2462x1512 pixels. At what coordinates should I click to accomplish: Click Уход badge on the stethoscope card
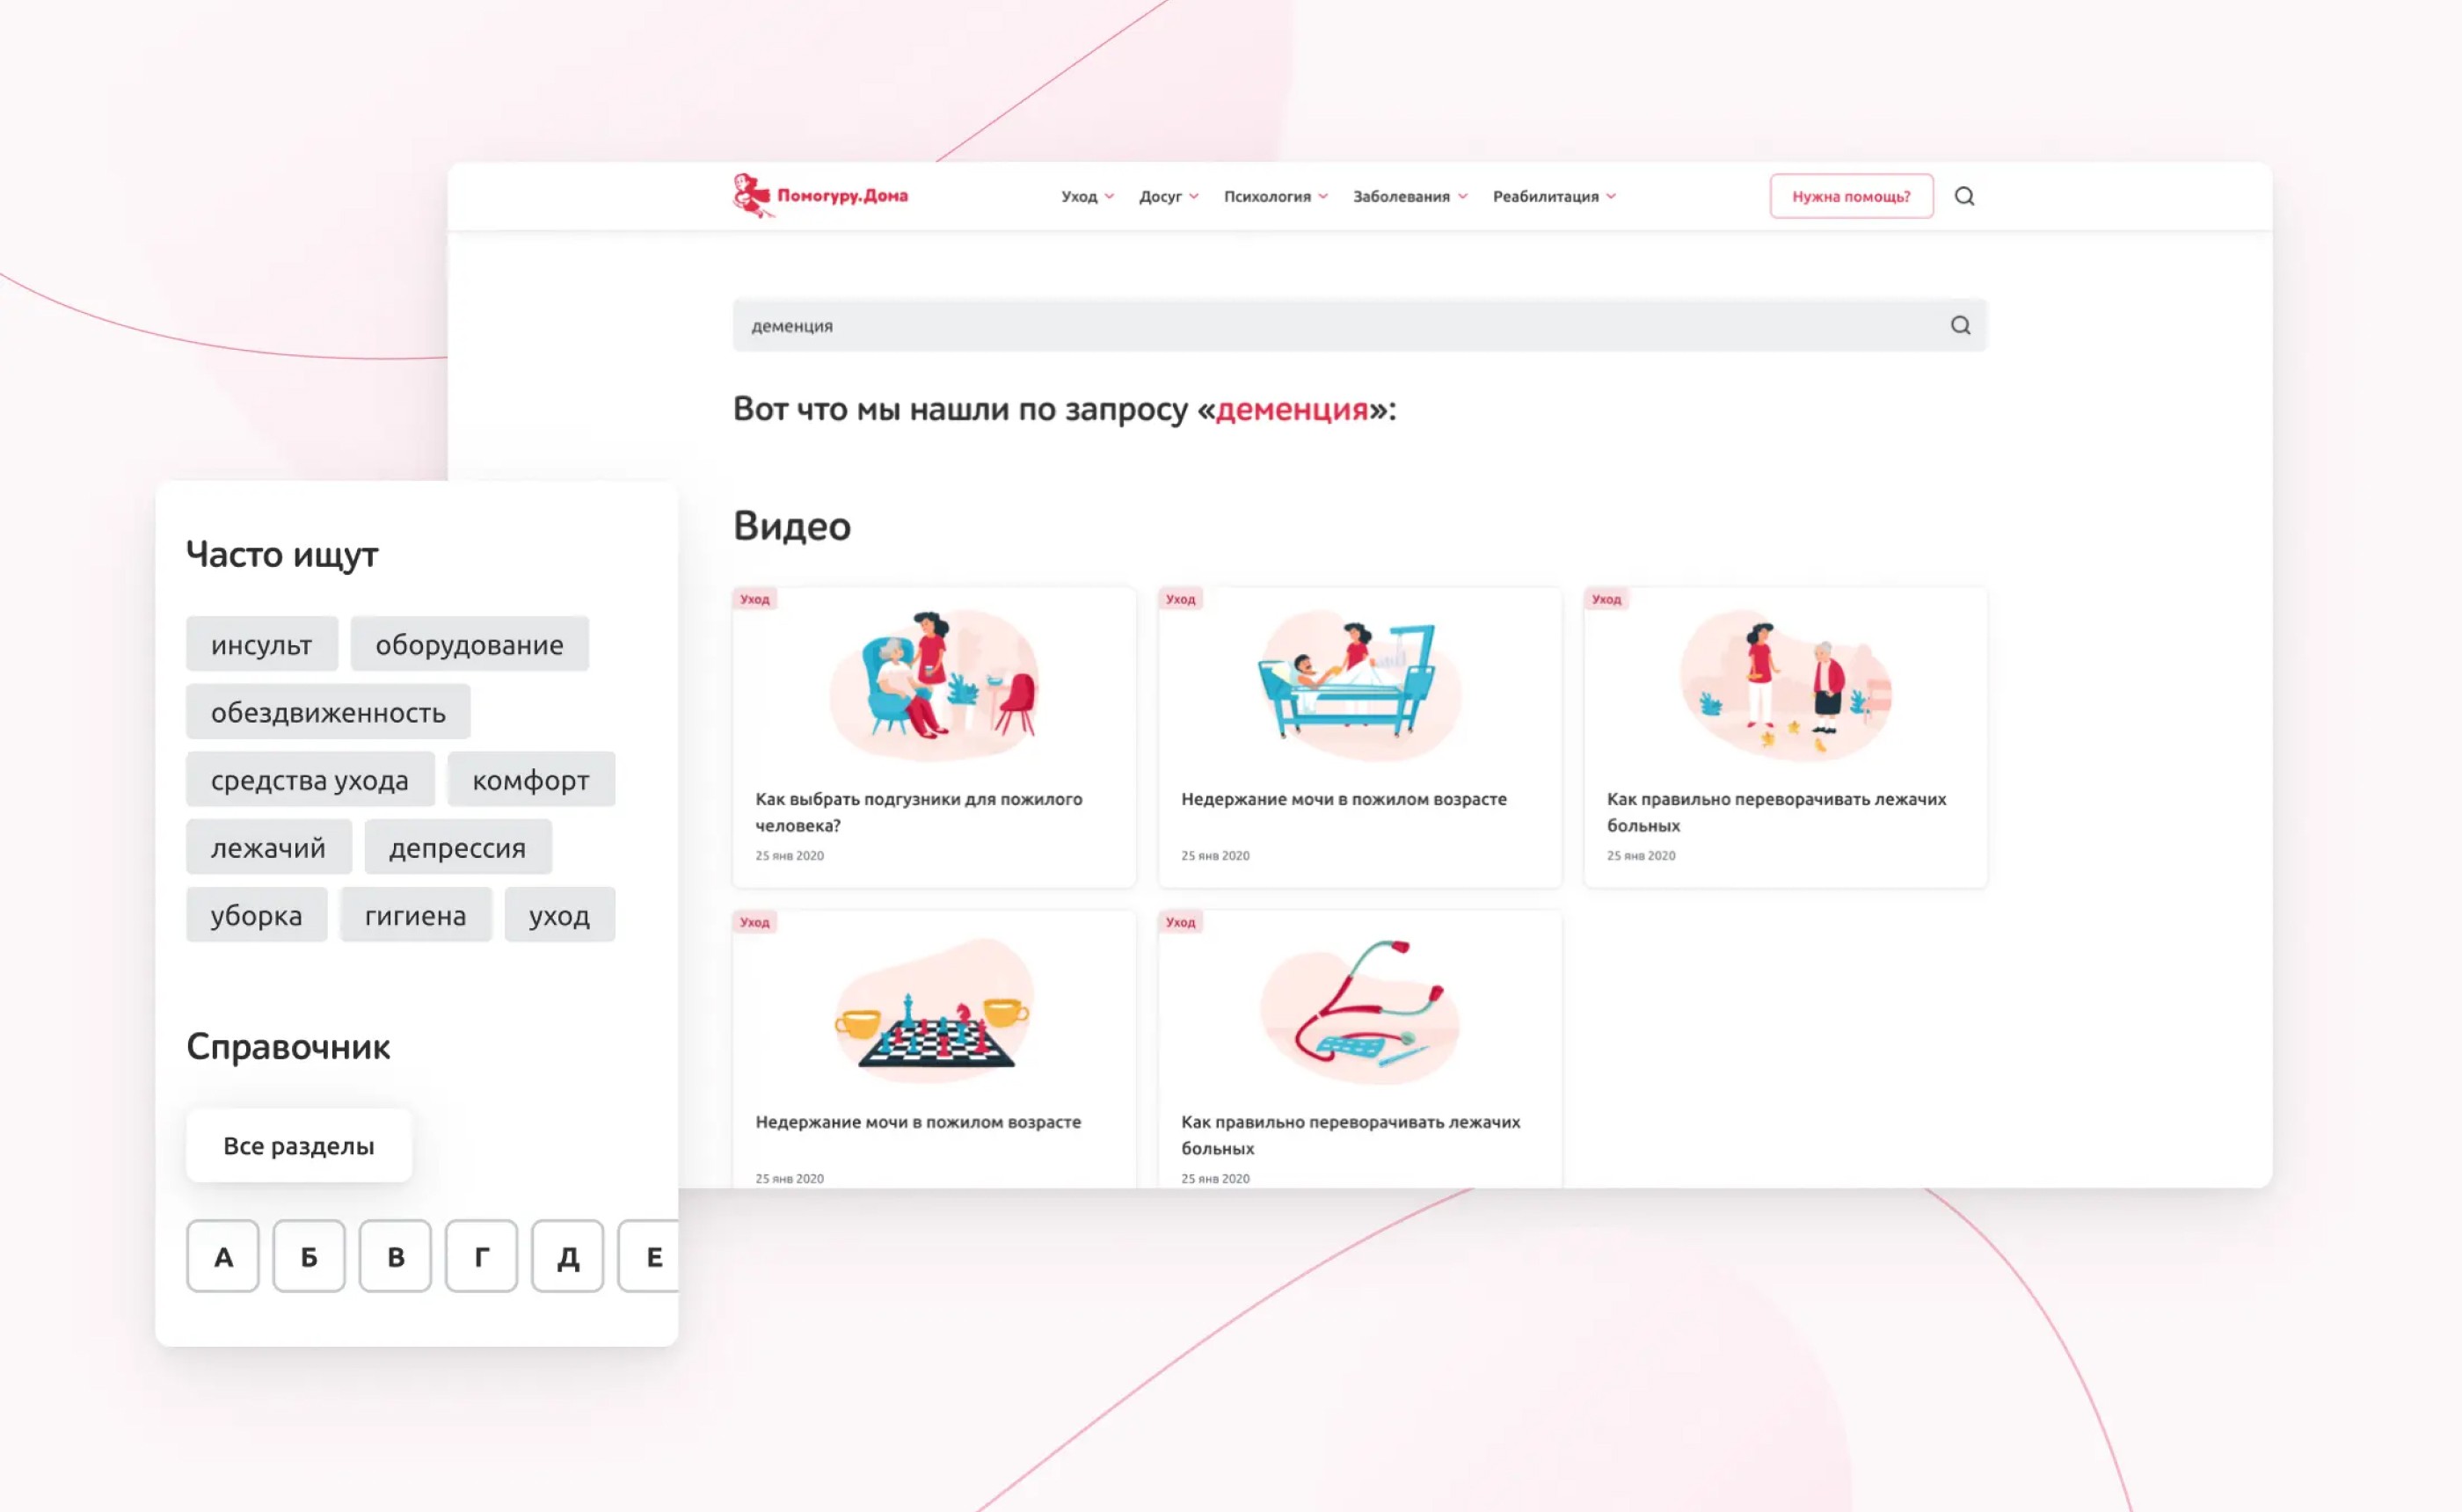[x=1180, y=922]
